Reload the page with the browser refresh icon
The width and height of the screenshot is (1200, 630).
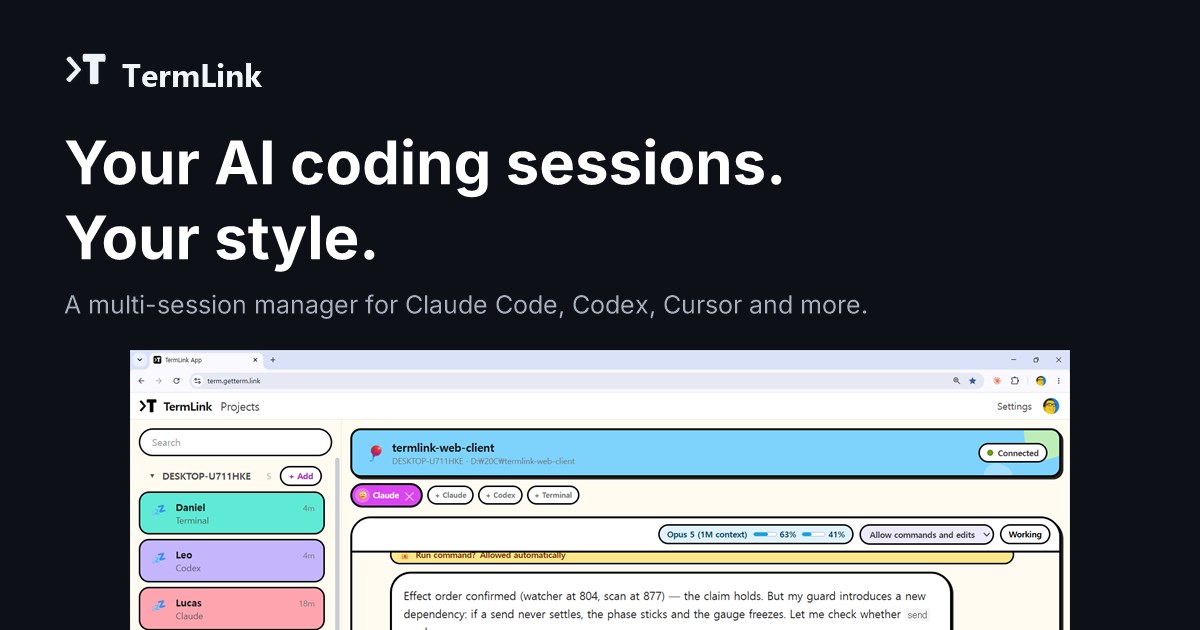177,381
